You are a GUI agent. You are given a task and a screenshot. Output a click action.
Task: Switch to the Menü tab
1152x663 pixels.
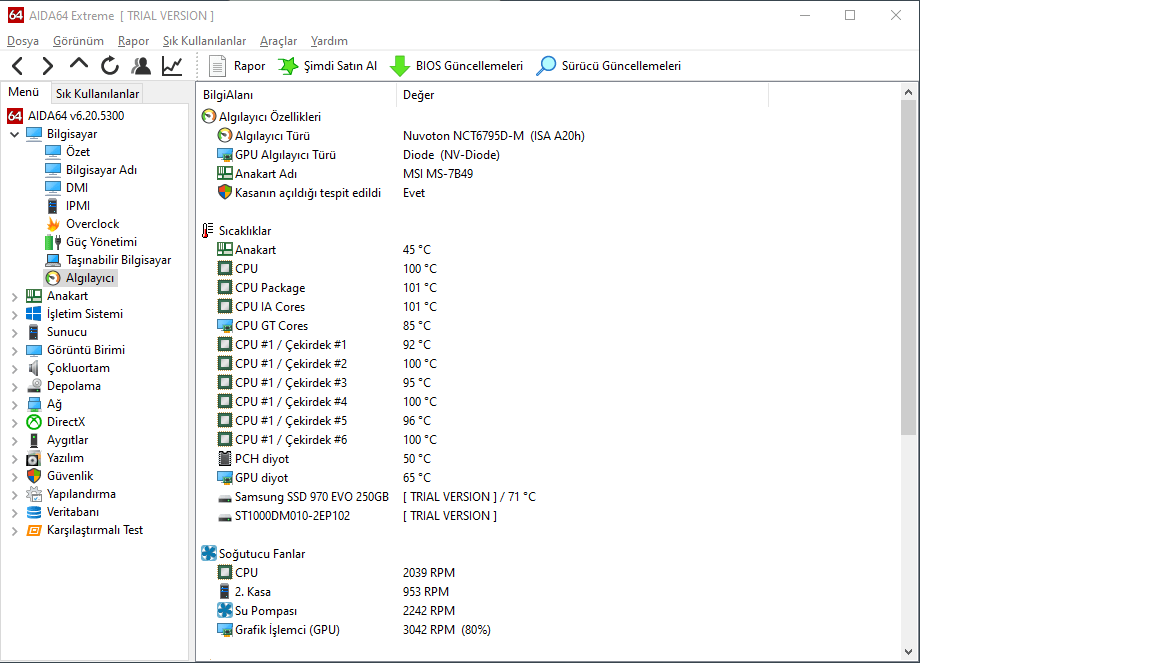(x=24, y=92)
